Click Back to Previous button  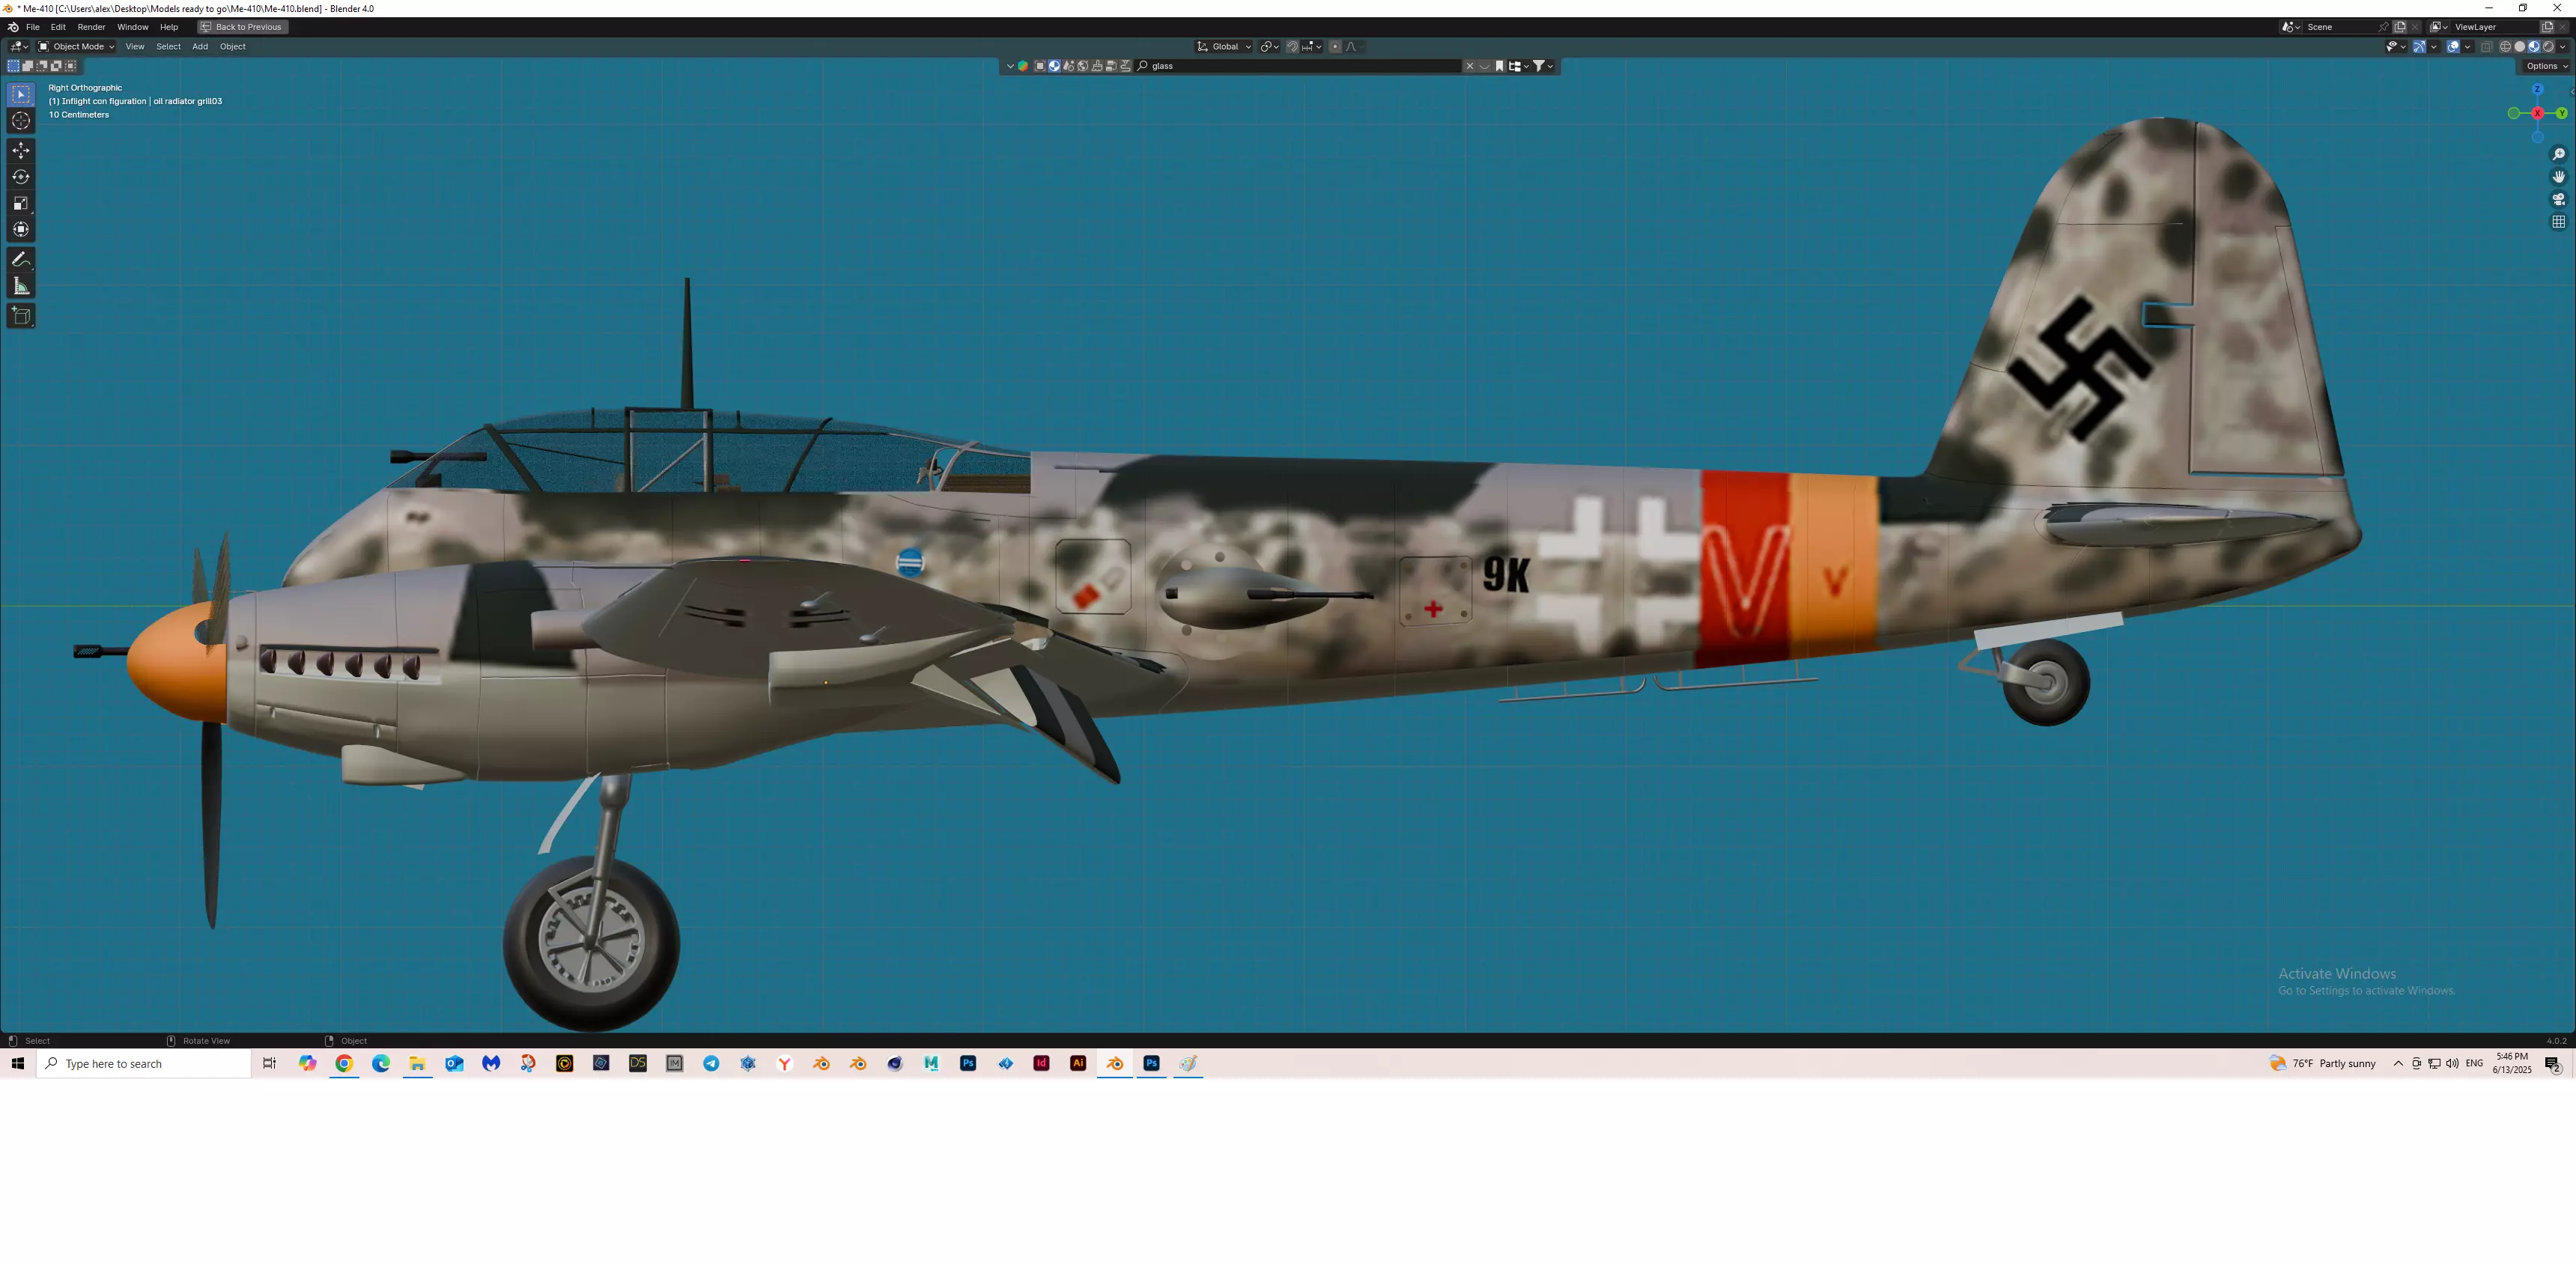point(243,27)
